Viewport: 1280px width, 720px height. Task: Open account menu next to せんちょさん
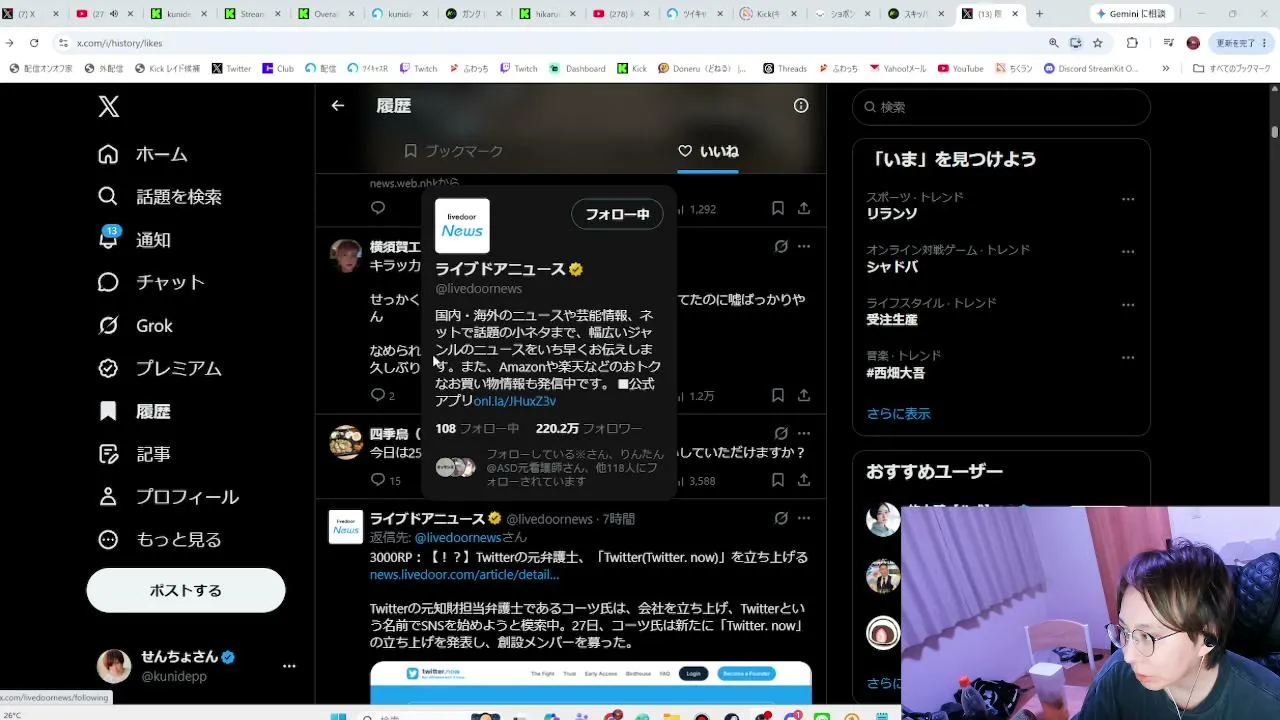click(289, 666)
